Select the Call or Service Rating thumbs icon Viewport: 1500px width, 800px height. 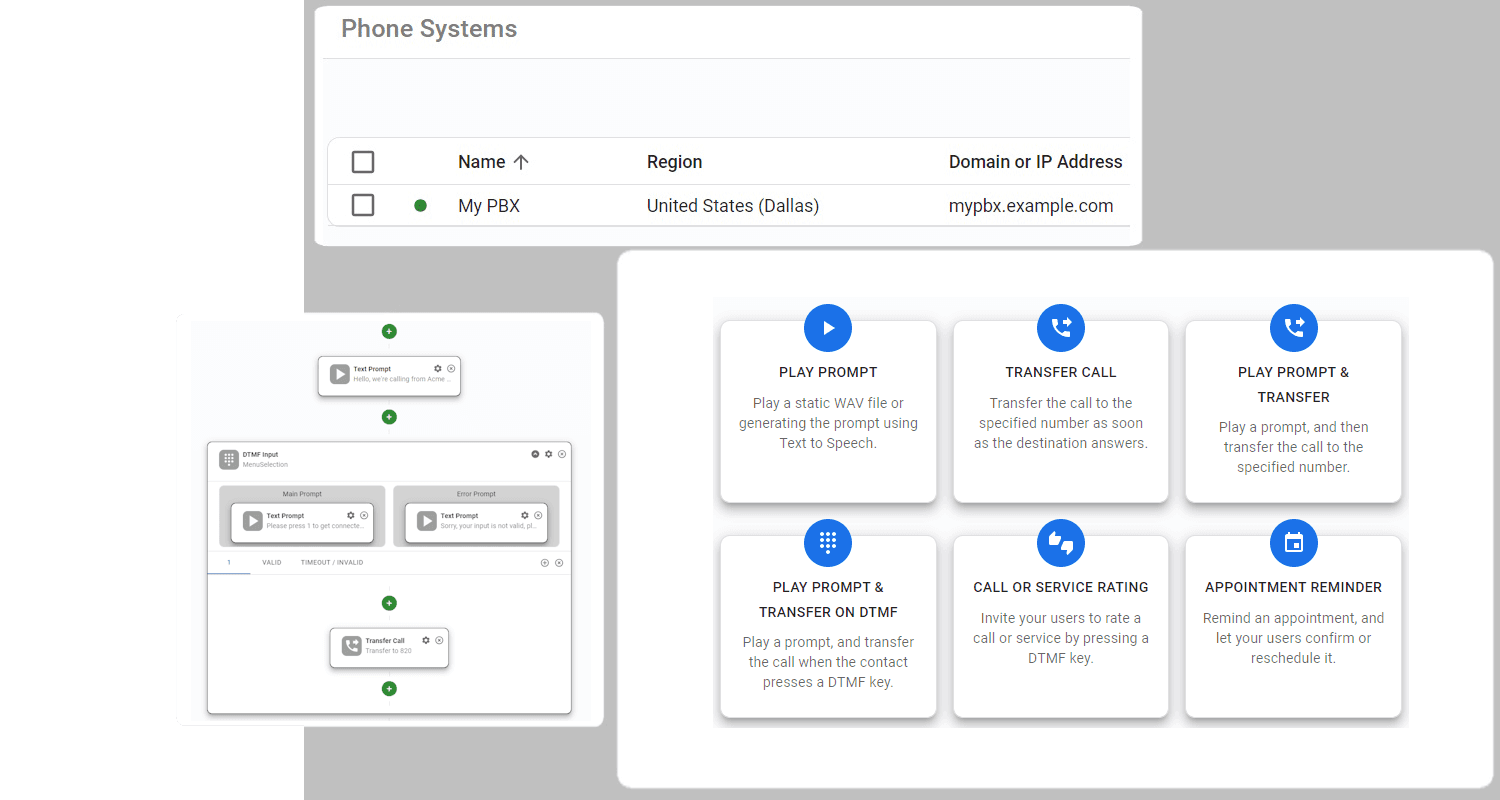1061,543
